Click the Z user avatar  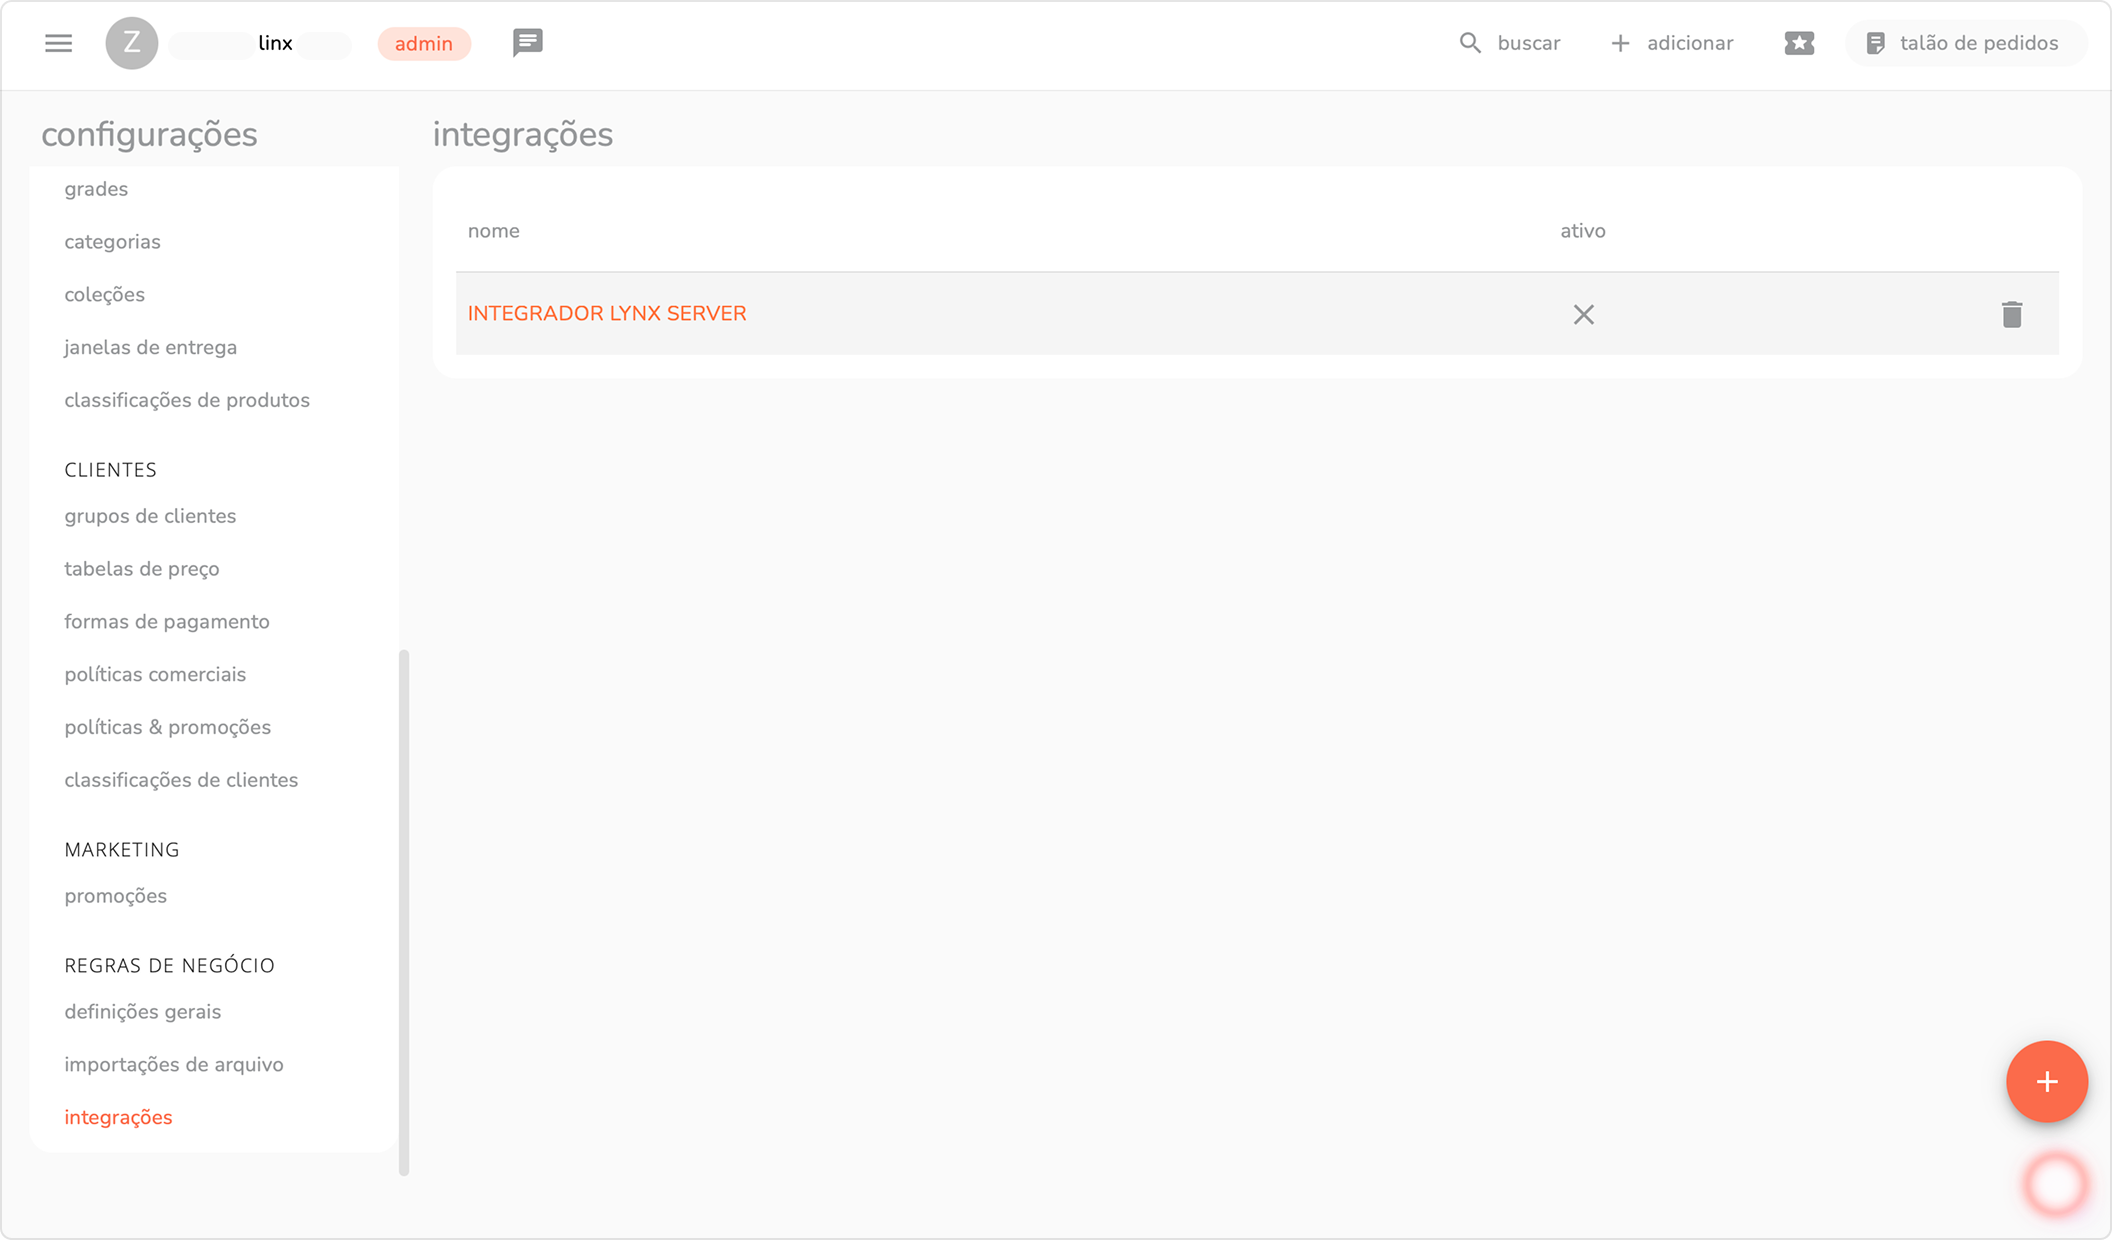(x=132, y=43)
